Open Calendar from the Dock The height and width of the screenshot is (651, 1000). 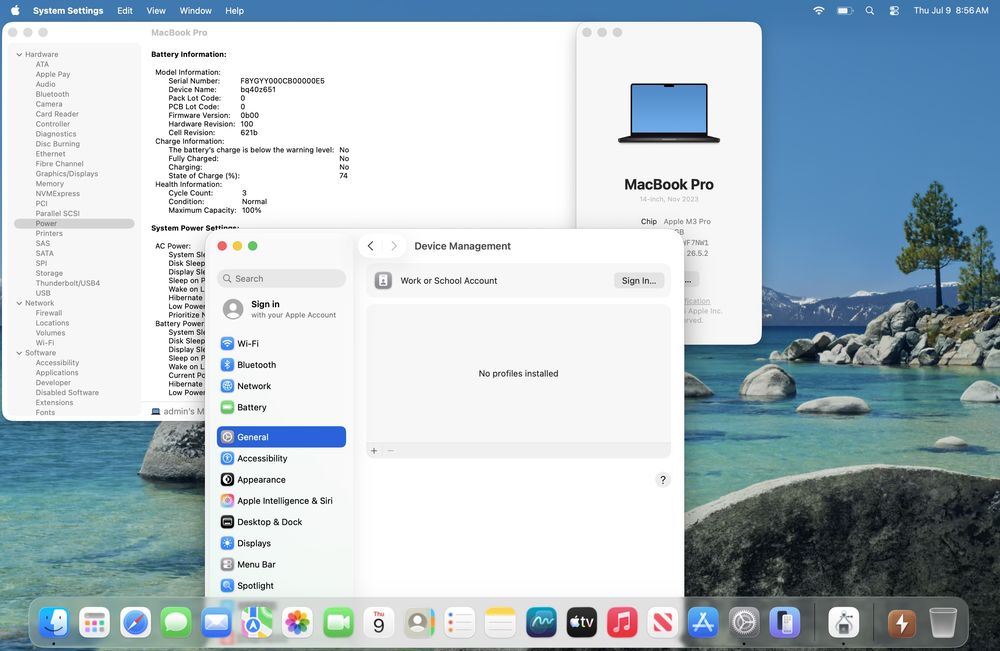379,622
